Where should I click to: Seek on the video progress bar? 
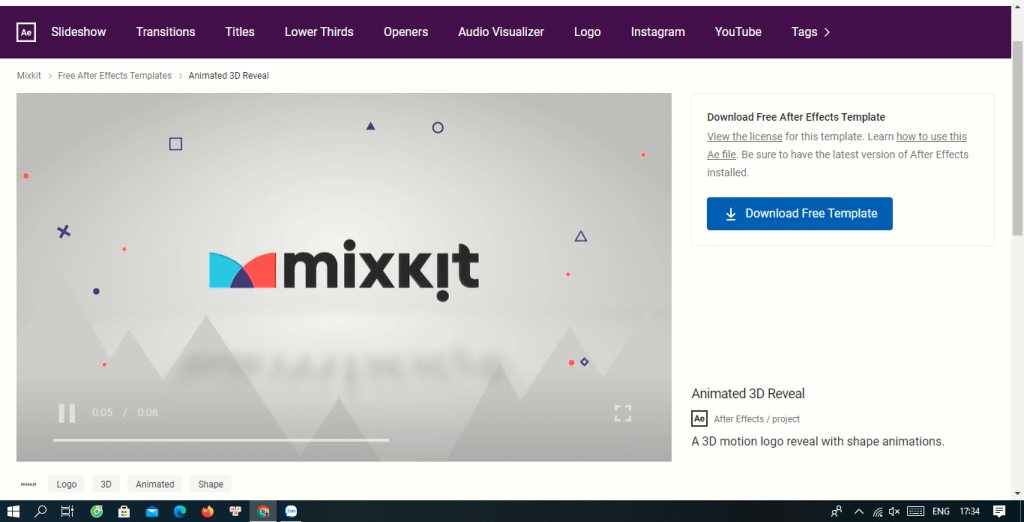pyautogui.click(x=345, y=440)
